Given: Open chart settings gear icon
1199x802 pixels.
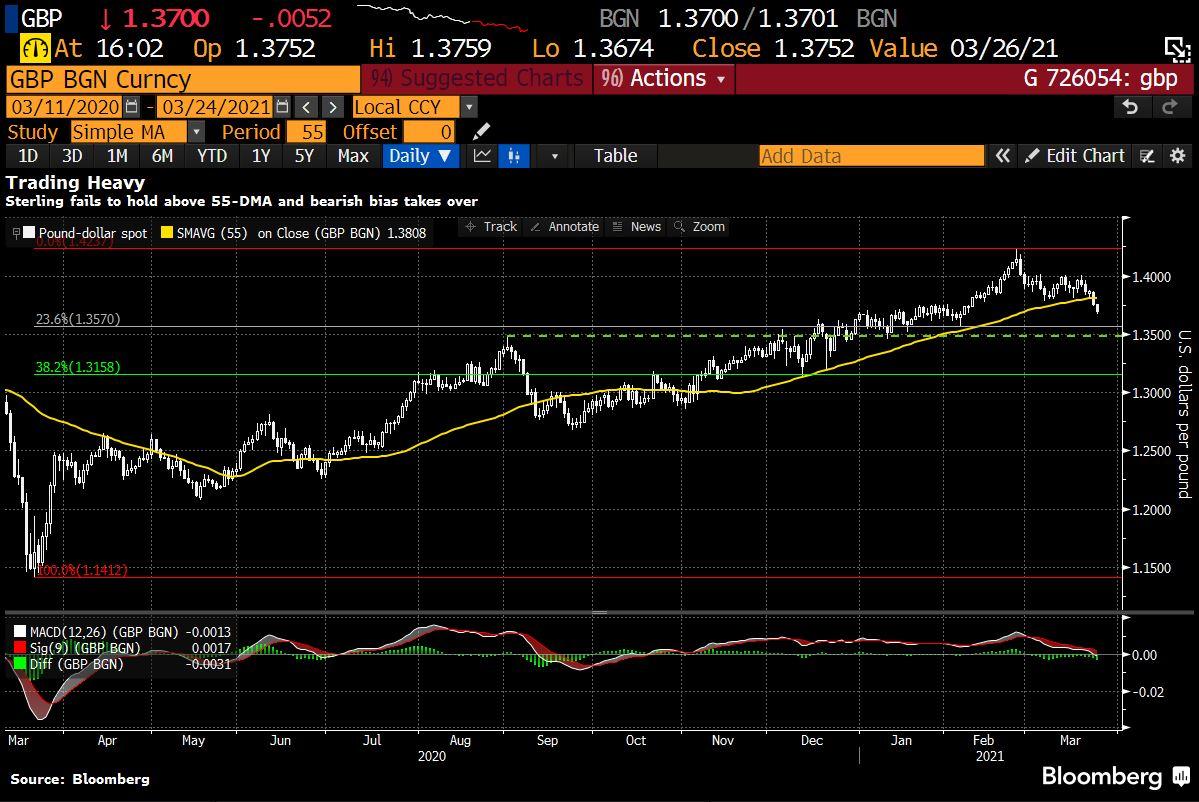Looking at the screenshot, I should (1178, 156).
